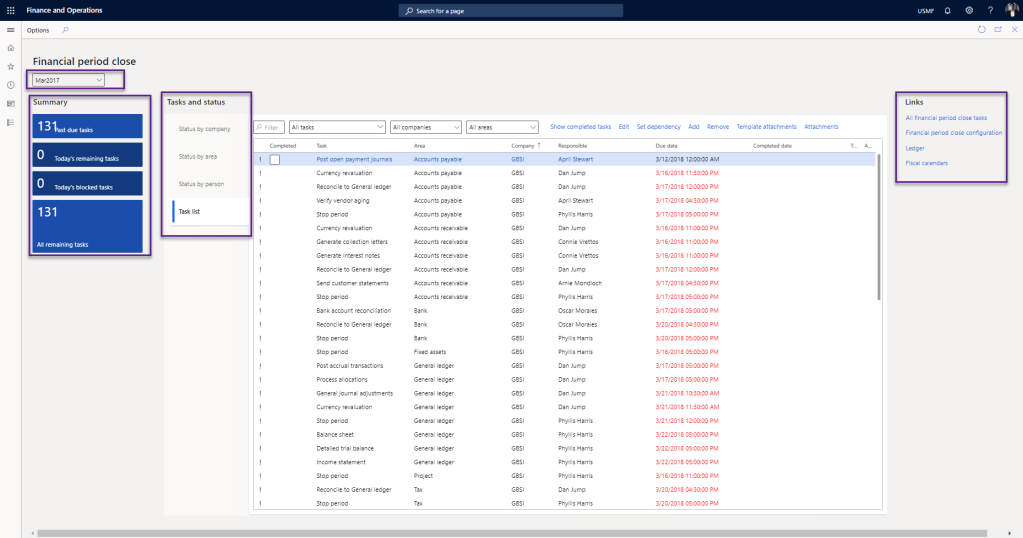Expand the All companies filter dropdown

[x=426, y=127]
